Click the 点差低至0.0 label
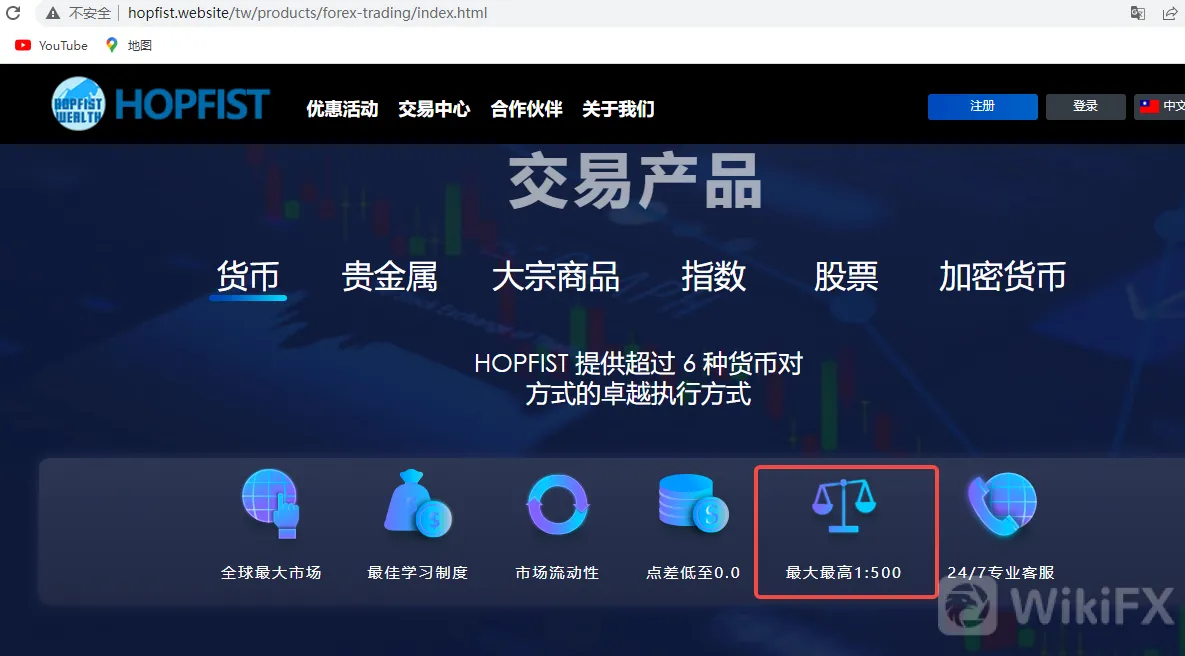This screenshot has width=1185, height=656. coord(693,573)
